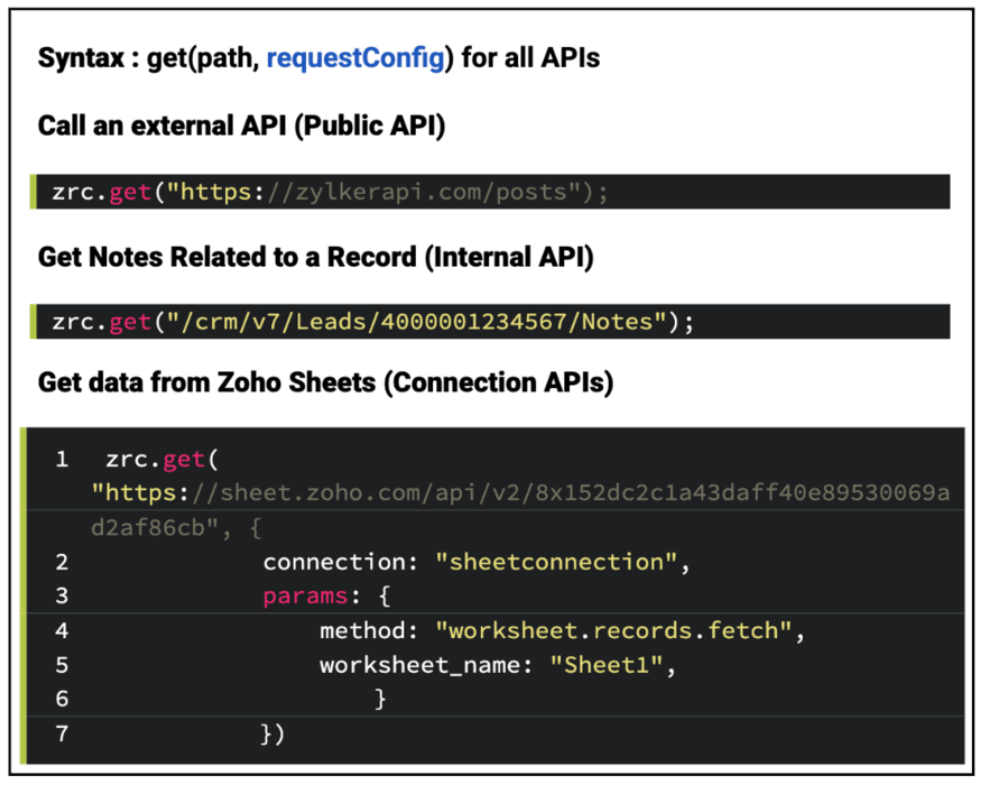Click the params keyword in the code
The height and width of the screenshot is (786, 982).
click(304, 596)
